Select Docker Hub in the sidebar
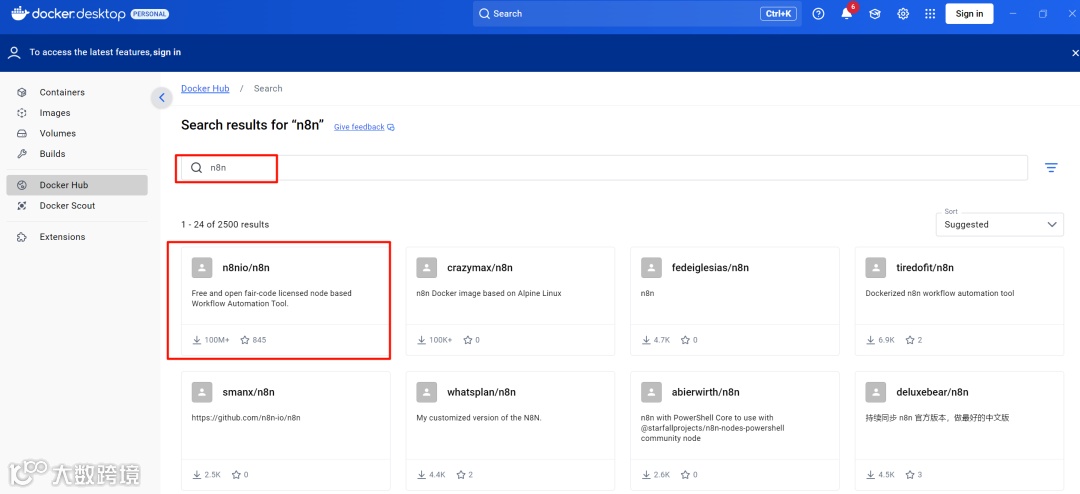Viewport: 1080px width, 494px height. point(77,185)
